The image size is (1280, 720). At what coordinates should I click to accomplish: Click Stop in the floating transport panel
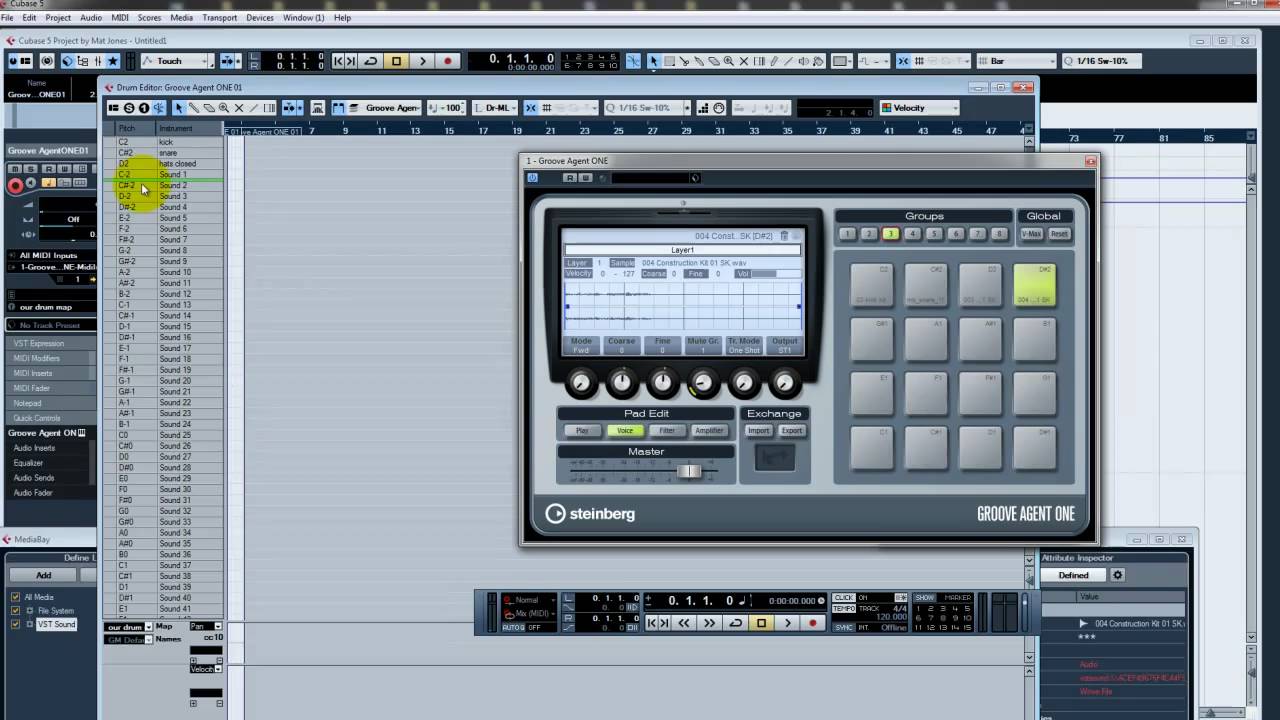click(x=761, y=623)
